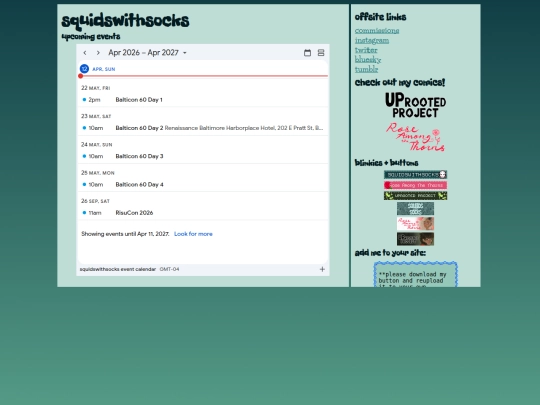Open the Rose Among the Thorns logo
The width and height of the screenshot is (540, 405).
tap(415, 137)
